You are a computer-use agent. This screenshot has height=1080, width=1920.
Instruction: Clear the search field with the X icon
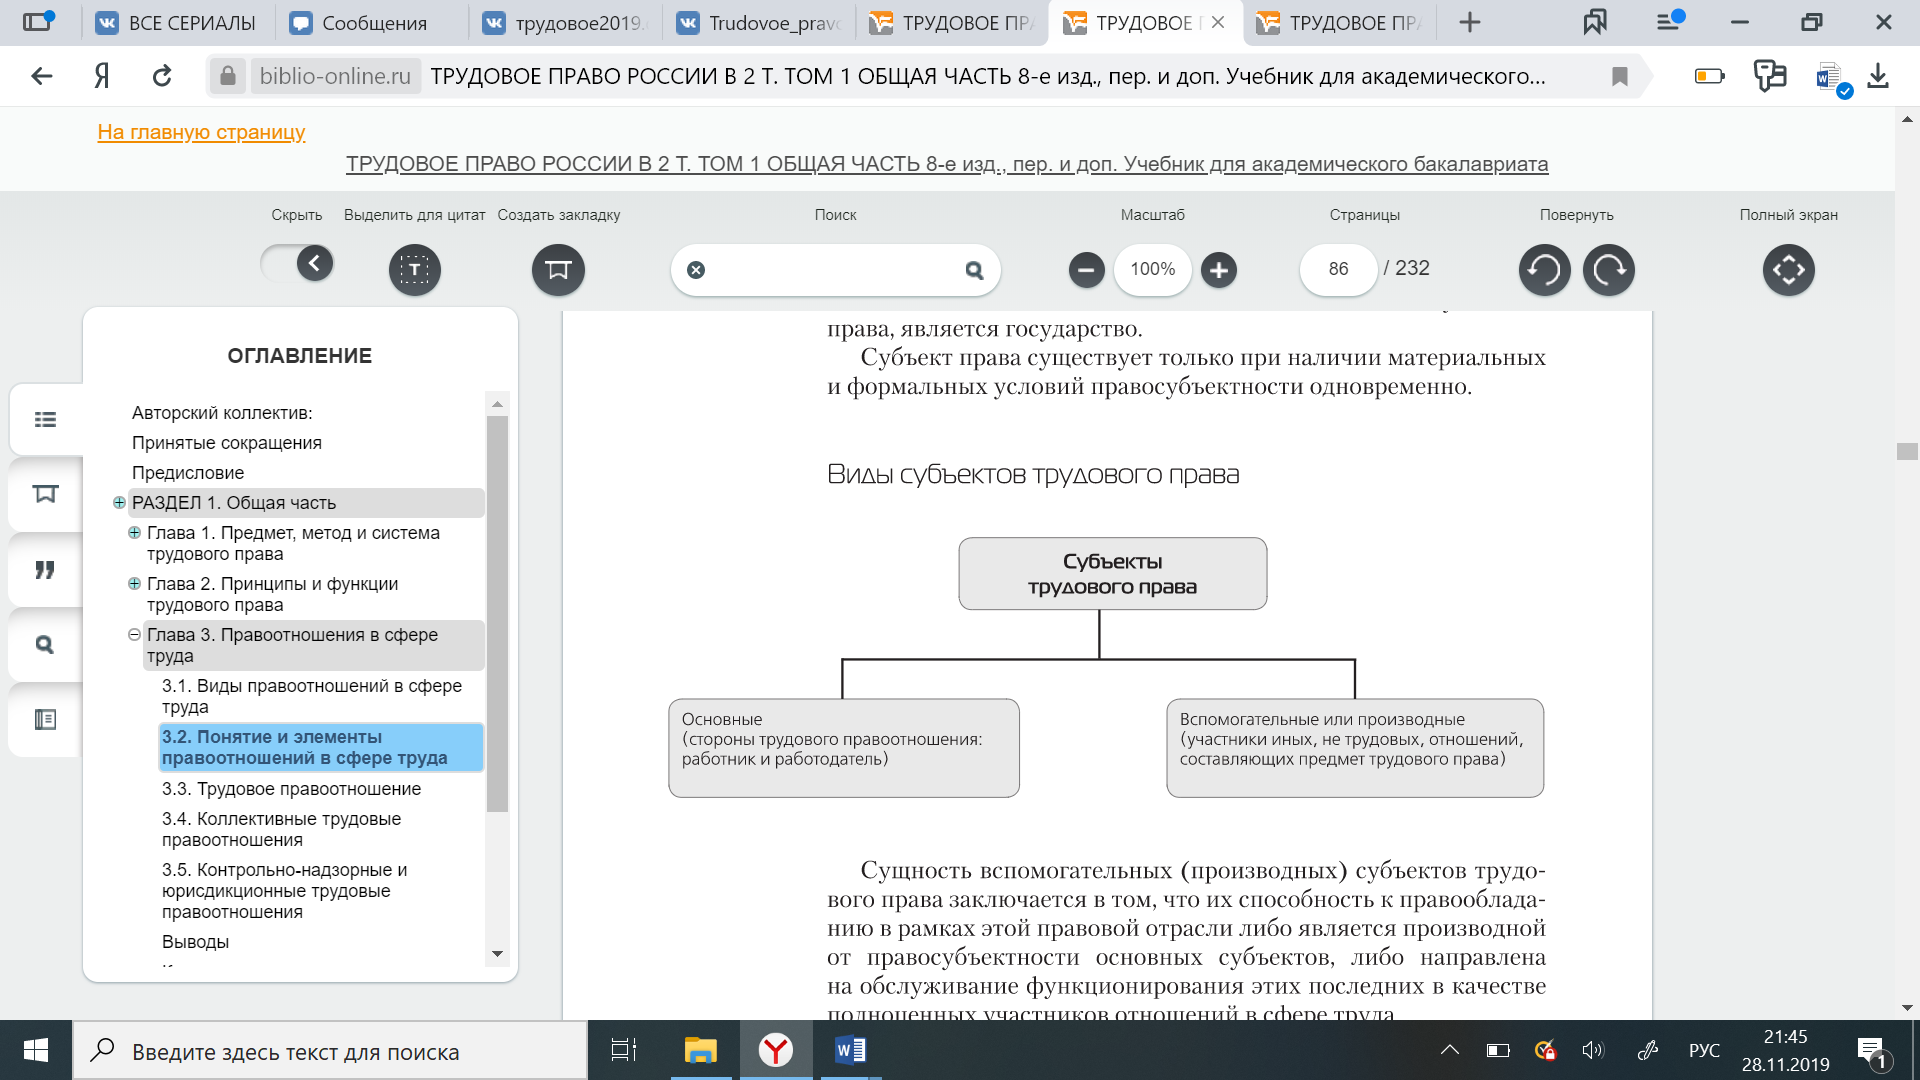coord(696,270)
